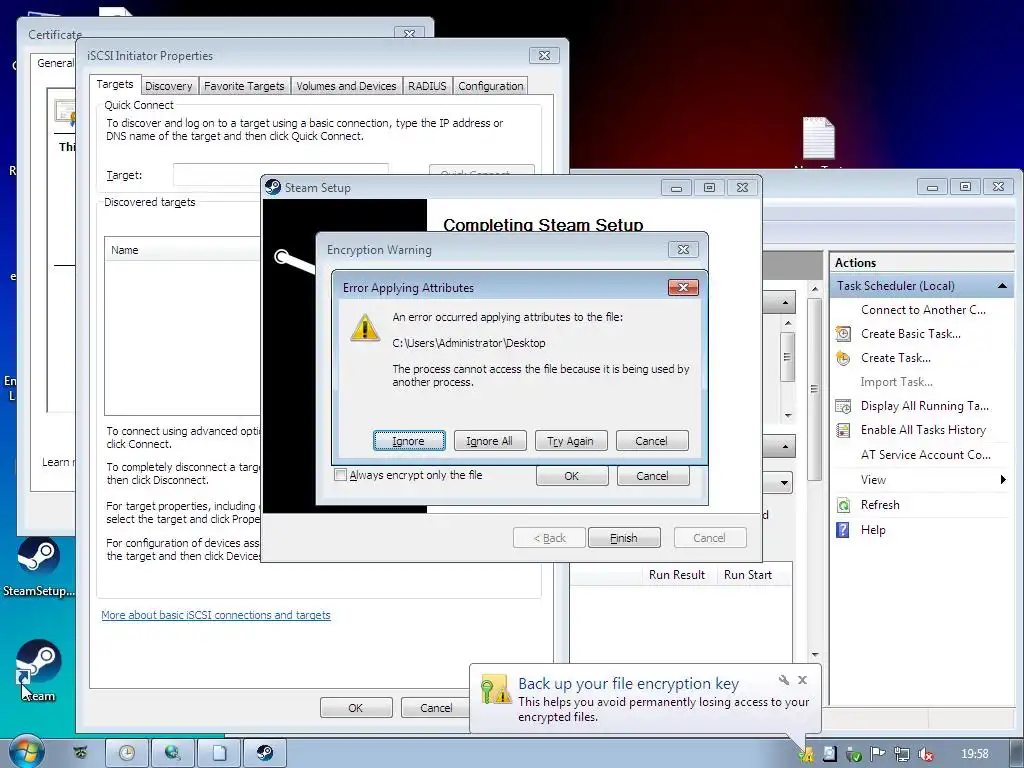Viewport: 1024px width, 768px height.
Task: Click the Show desktop button at taskbar end
Action: click(1016, 754)
